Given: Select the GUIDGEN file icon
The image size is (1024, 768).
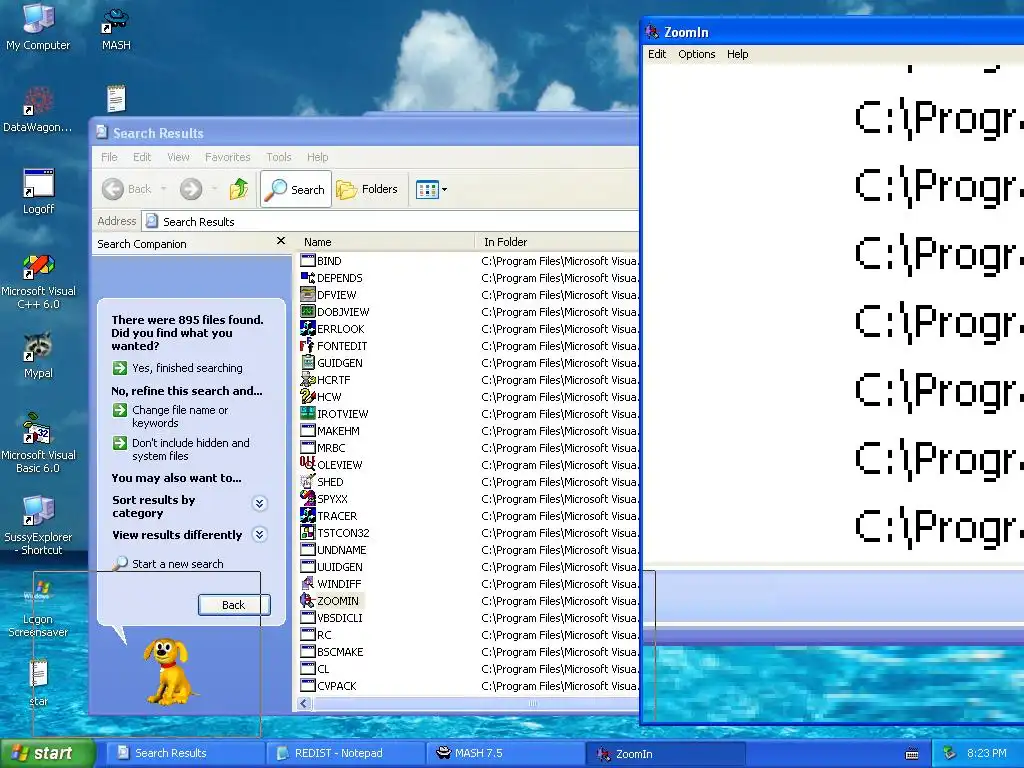Looking at the screenshot, I should pyautogui.click(x=308, y=362).
